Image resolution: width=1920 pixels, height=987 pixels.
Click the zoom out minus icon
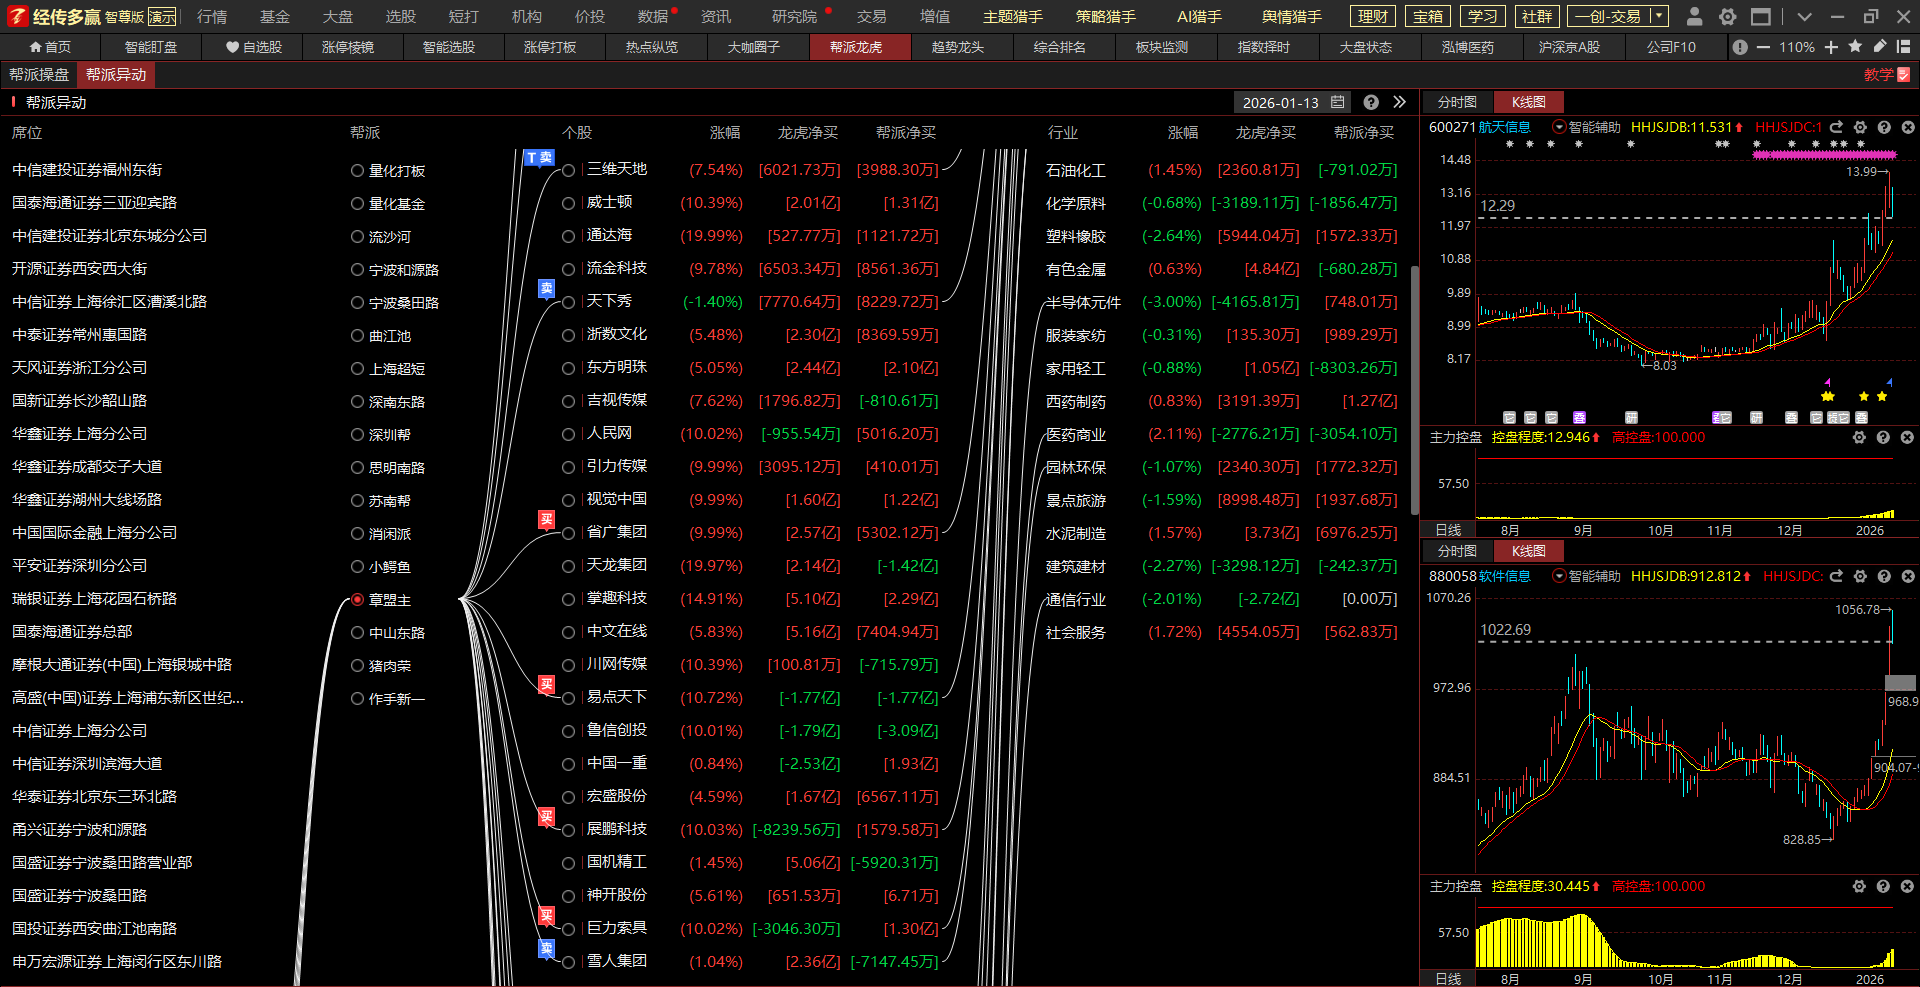coord(1763,47)
